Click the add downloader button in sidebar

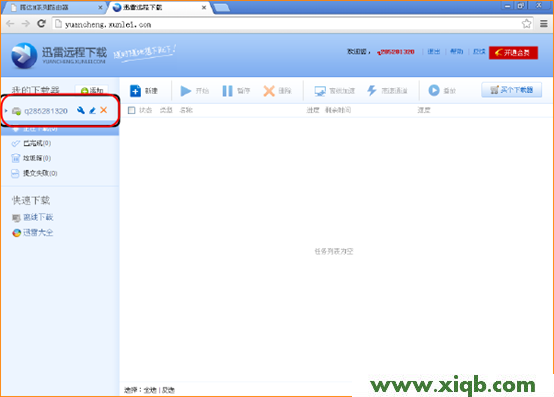pyautogui.click(x=92, y=90)
